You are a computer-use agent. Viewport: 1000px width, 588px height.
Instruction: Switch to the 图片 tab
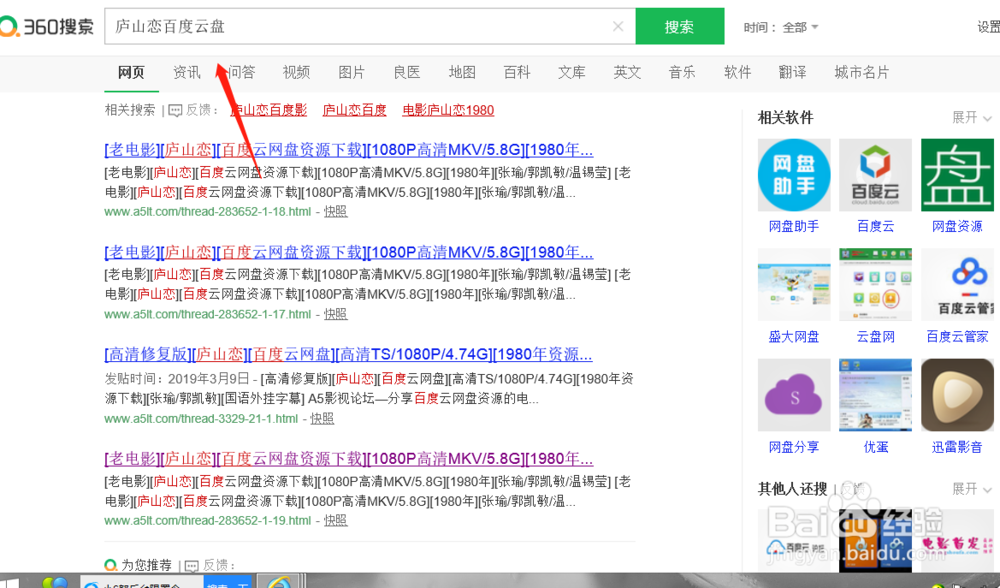coord(352,71)
